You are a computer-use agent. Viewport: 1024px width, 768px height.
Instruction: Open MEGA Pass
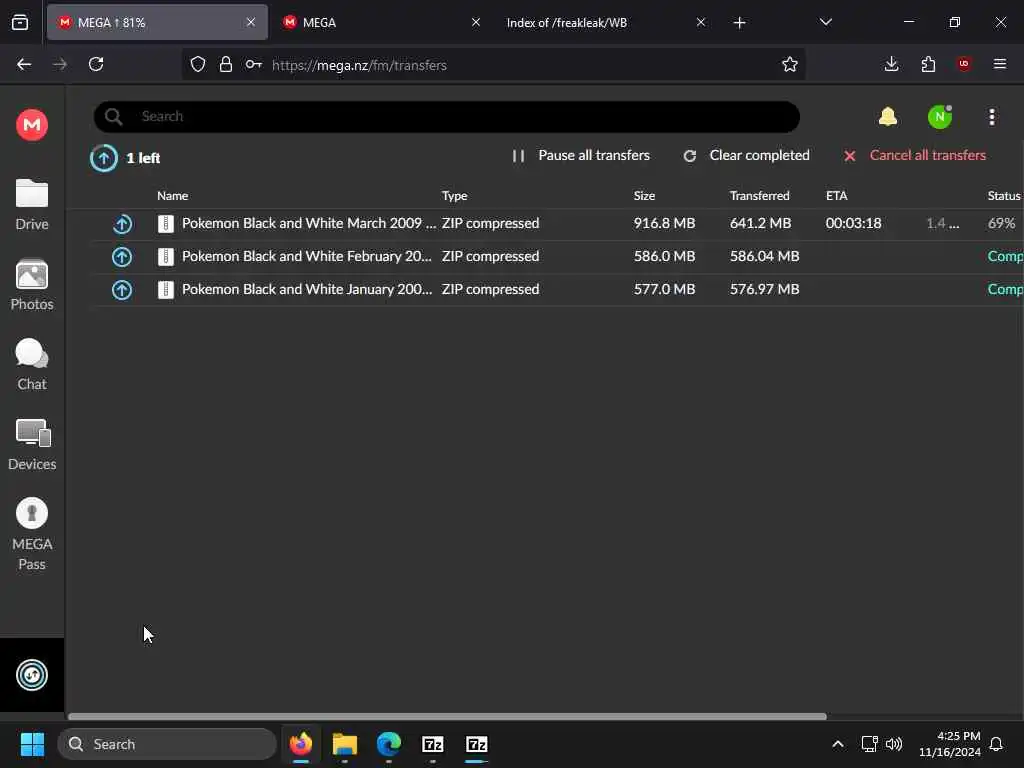point(32,534)
